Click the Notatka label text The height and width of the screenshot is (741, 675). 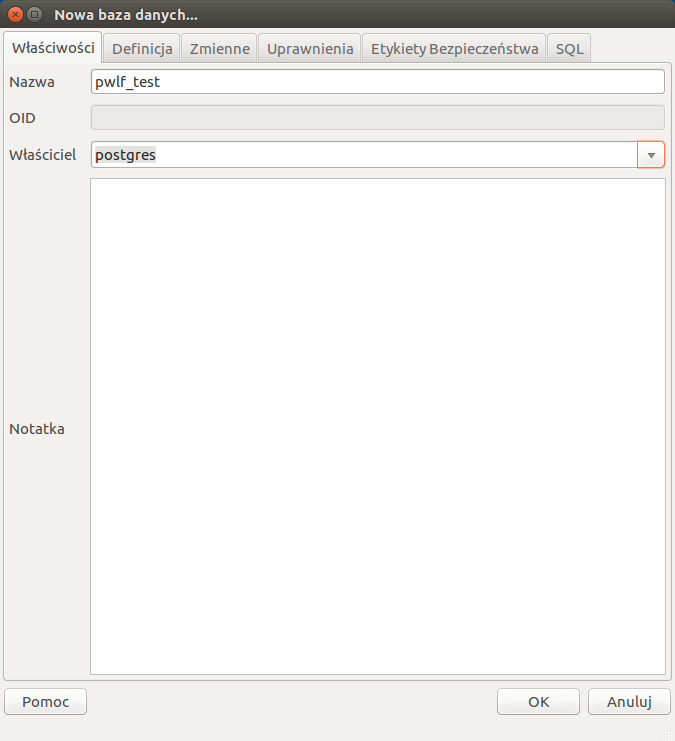pyautogui.click(x=37, y=429)
